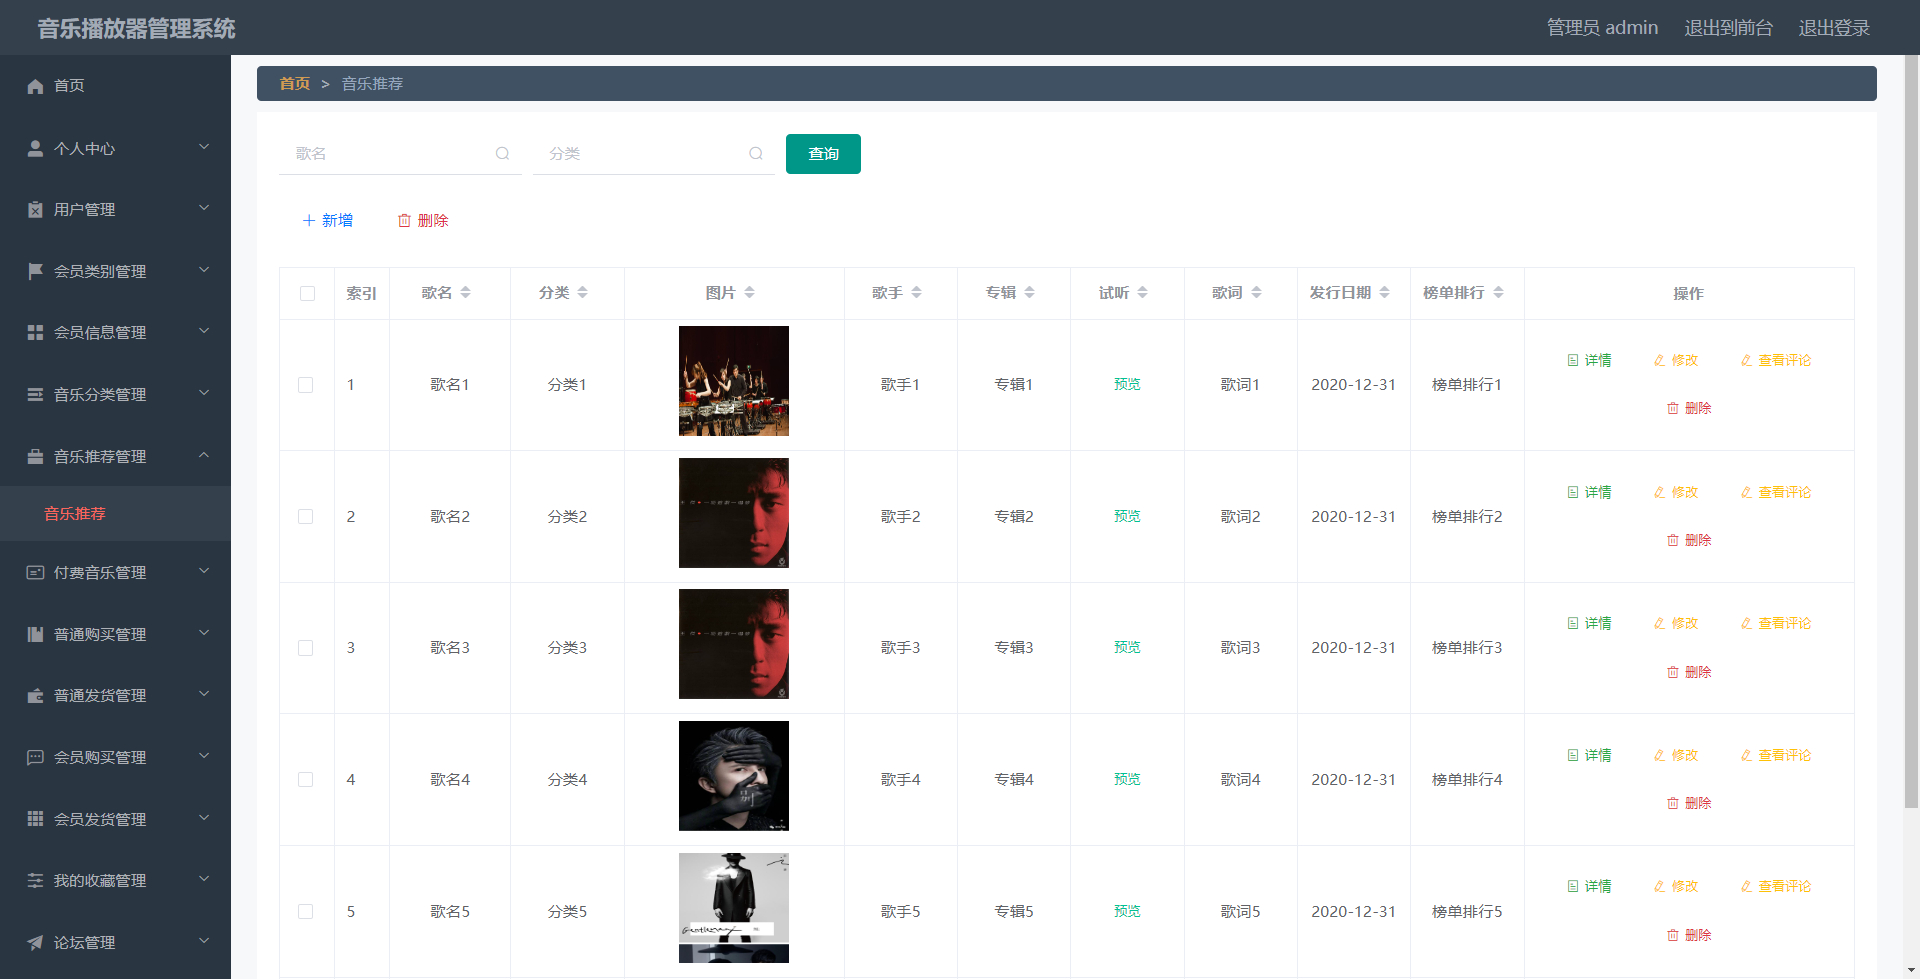Screen dimensions: 1920x979
Task: Select the 用户管理 sidebar icon
Action: pyautogui.click(x=35, y=209)
